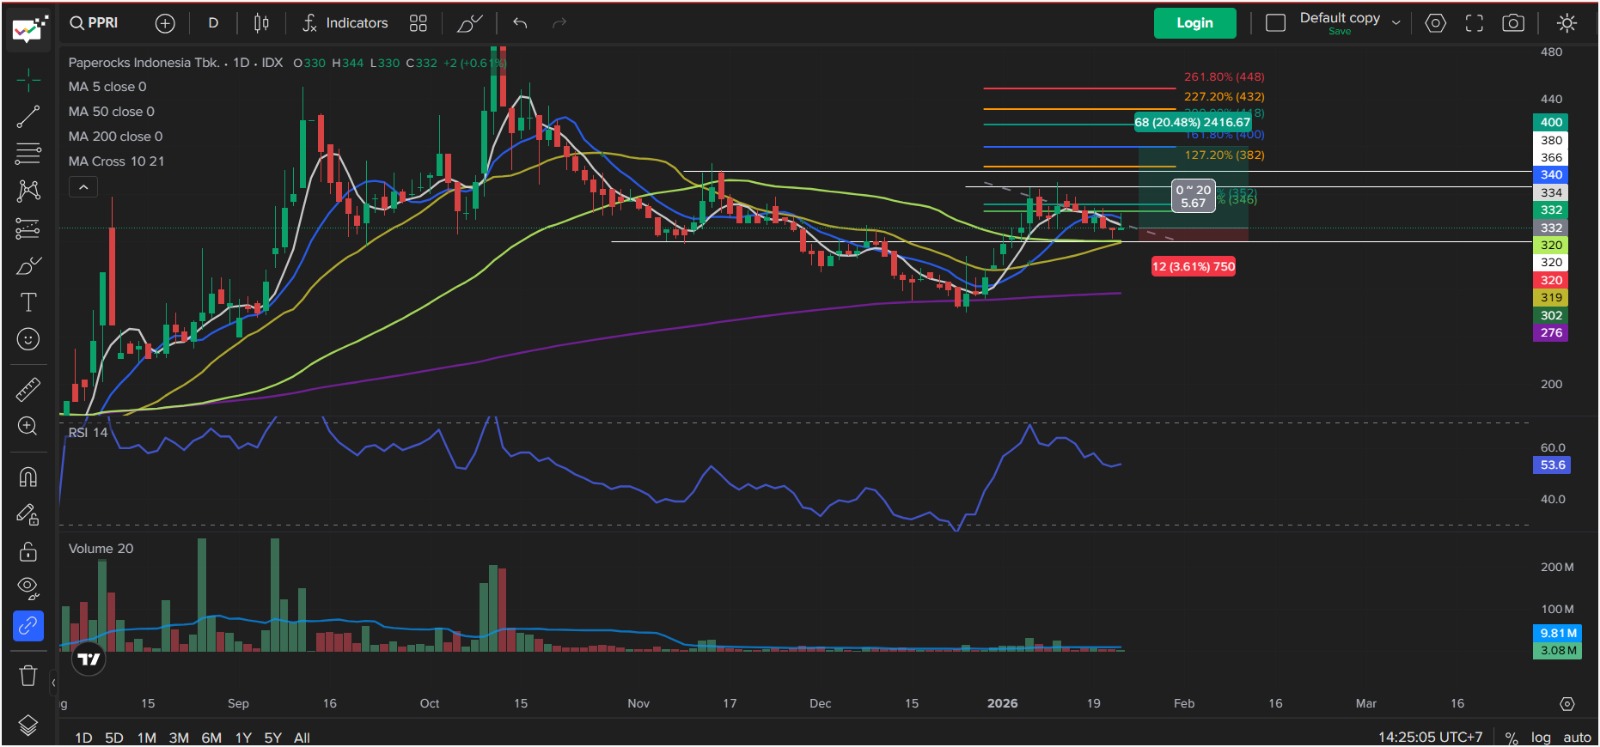Select the 1Y time range

[243, 738]
